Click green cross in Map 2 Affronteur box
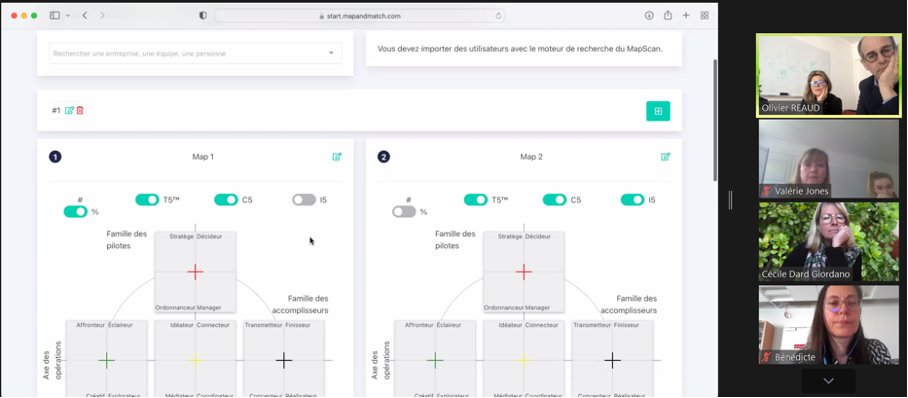 [x=435, y=360]
